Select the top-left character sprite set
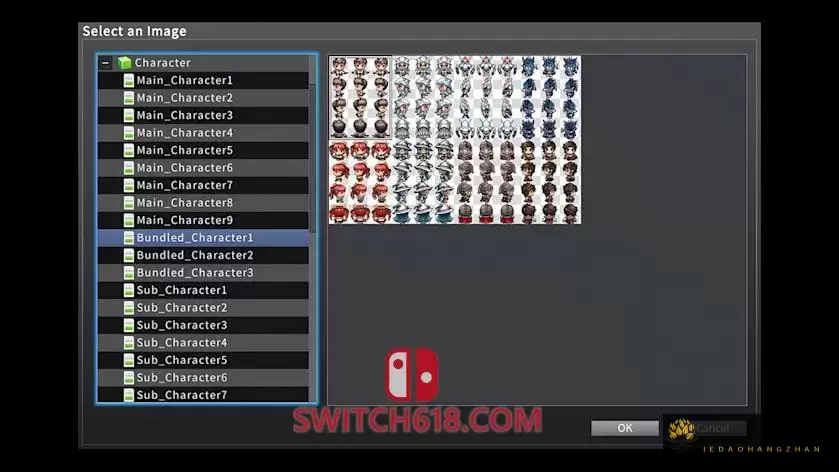The image size is (839, 472). click(x=360, y=97)
